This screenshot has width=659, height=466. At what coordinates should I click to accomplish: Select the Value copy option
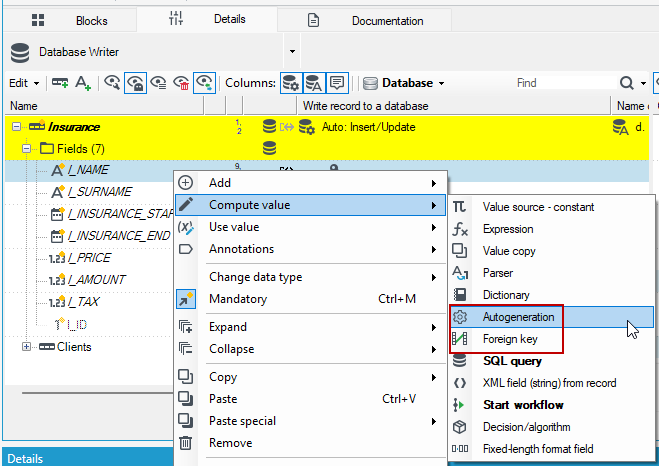552,251
